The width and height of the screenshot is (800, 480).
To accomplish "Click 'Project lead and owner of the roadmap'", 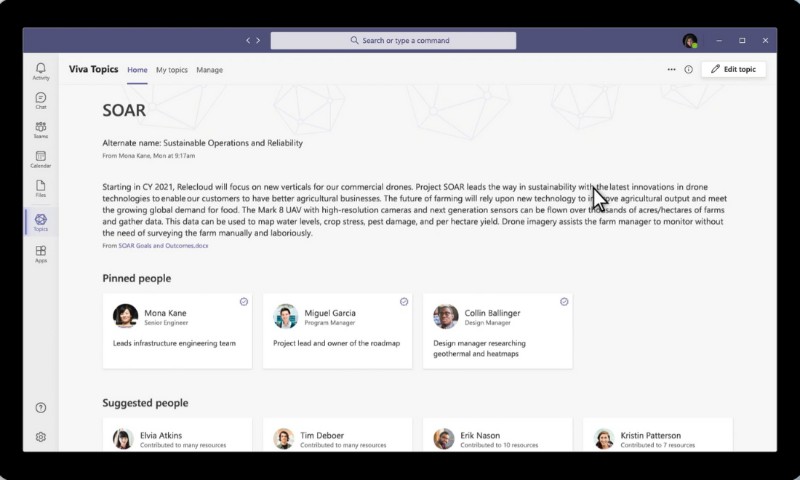I will coord(337,343).
